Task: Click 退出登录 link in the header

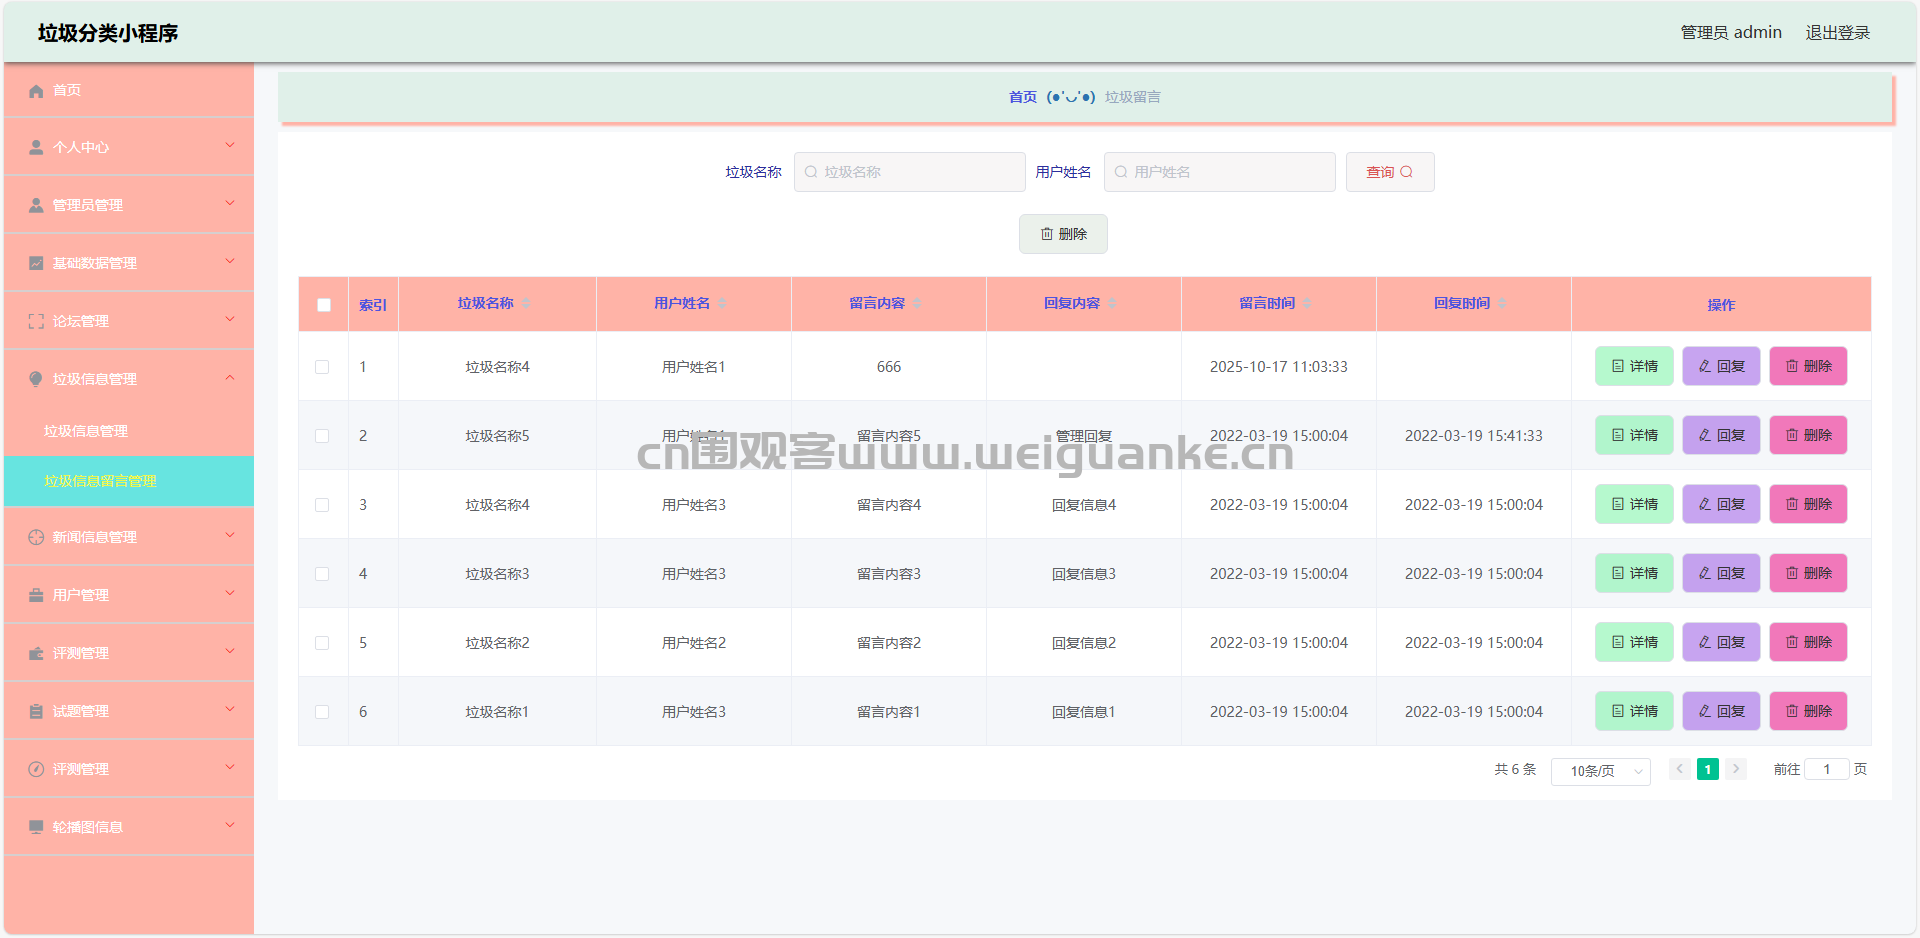Action: click(x=1837, y=33)
